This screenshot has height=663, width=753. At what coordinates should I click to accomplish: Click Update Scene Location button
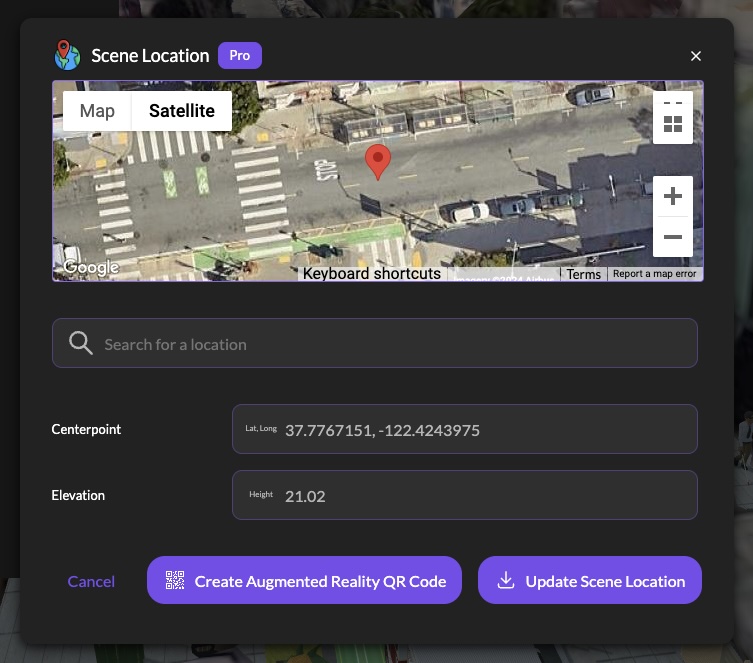(x=590, y=581)
